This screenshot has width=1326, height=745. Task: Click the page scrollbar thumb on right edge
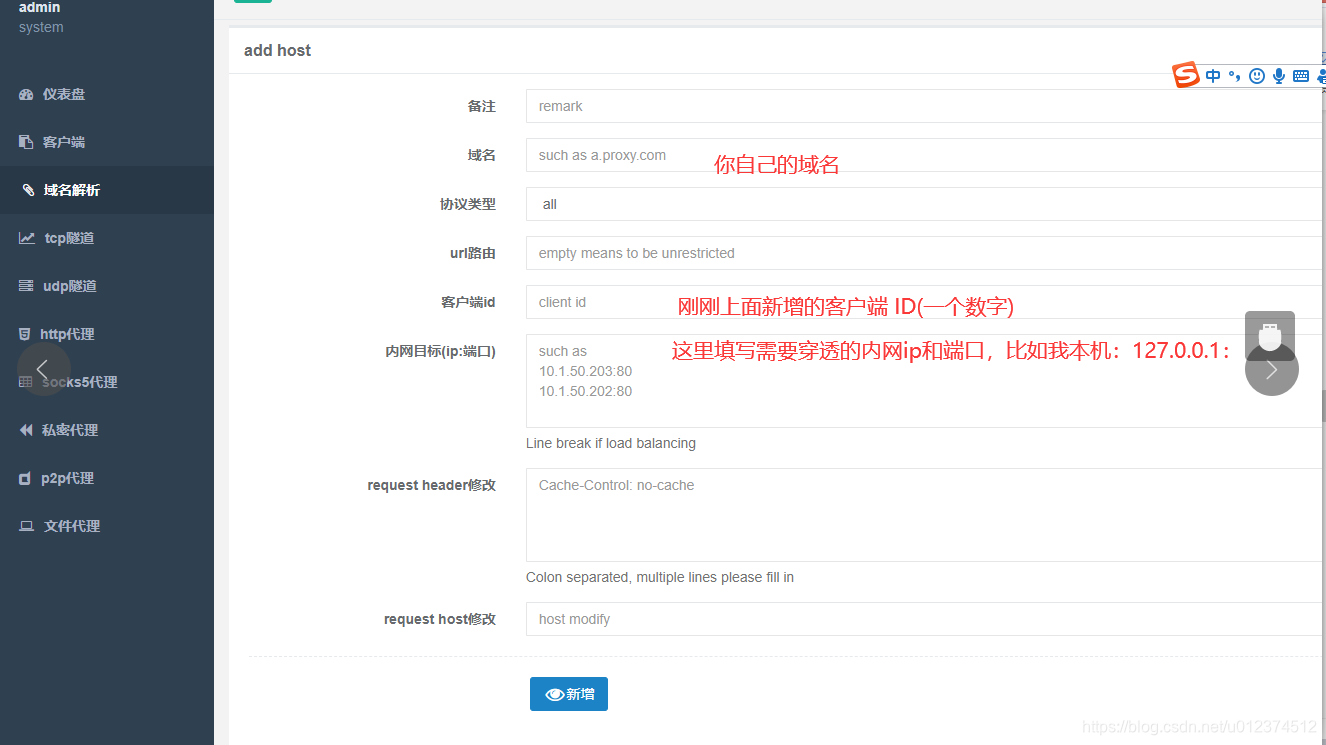1323,405
